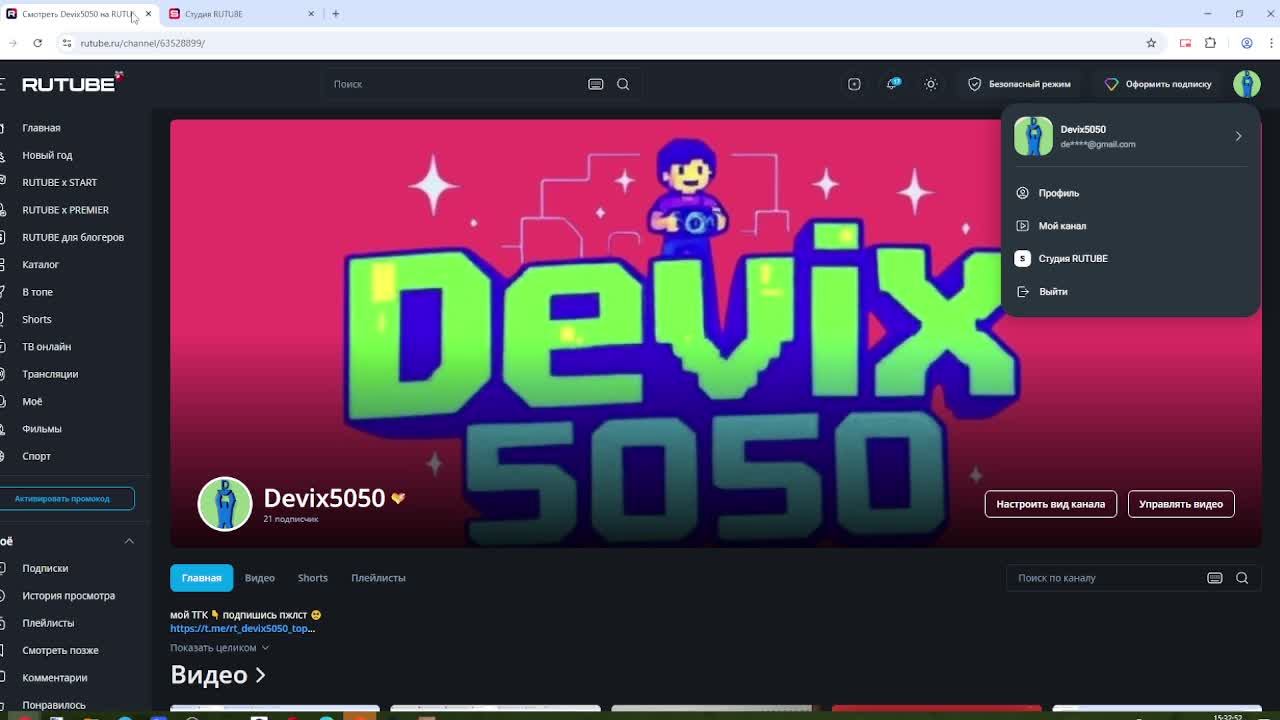Open the t.me/rt_devix5050 Telegram link
This screenshot has width=1280, height=720.
tap(243, 629)
